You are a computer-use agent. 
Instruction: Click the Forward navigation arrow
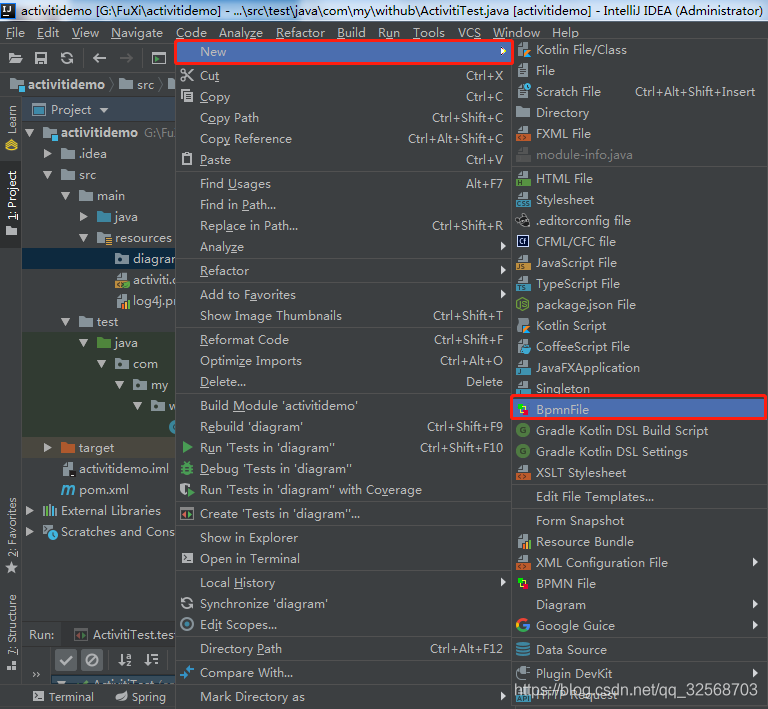tap(126, 59)
